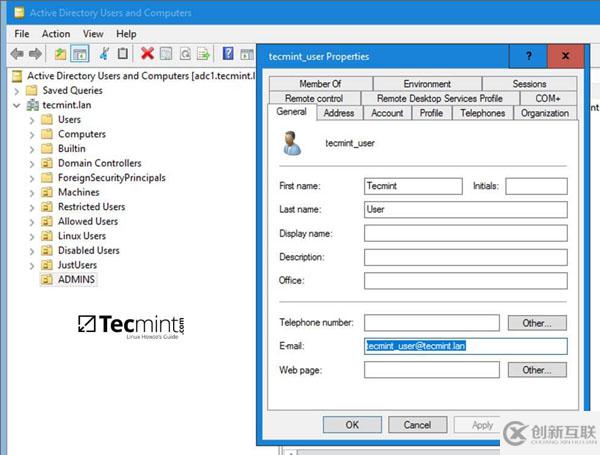This screenshot has width=600, height=455.
Task: Expand the Machines OU chevron
Action: 32,193
